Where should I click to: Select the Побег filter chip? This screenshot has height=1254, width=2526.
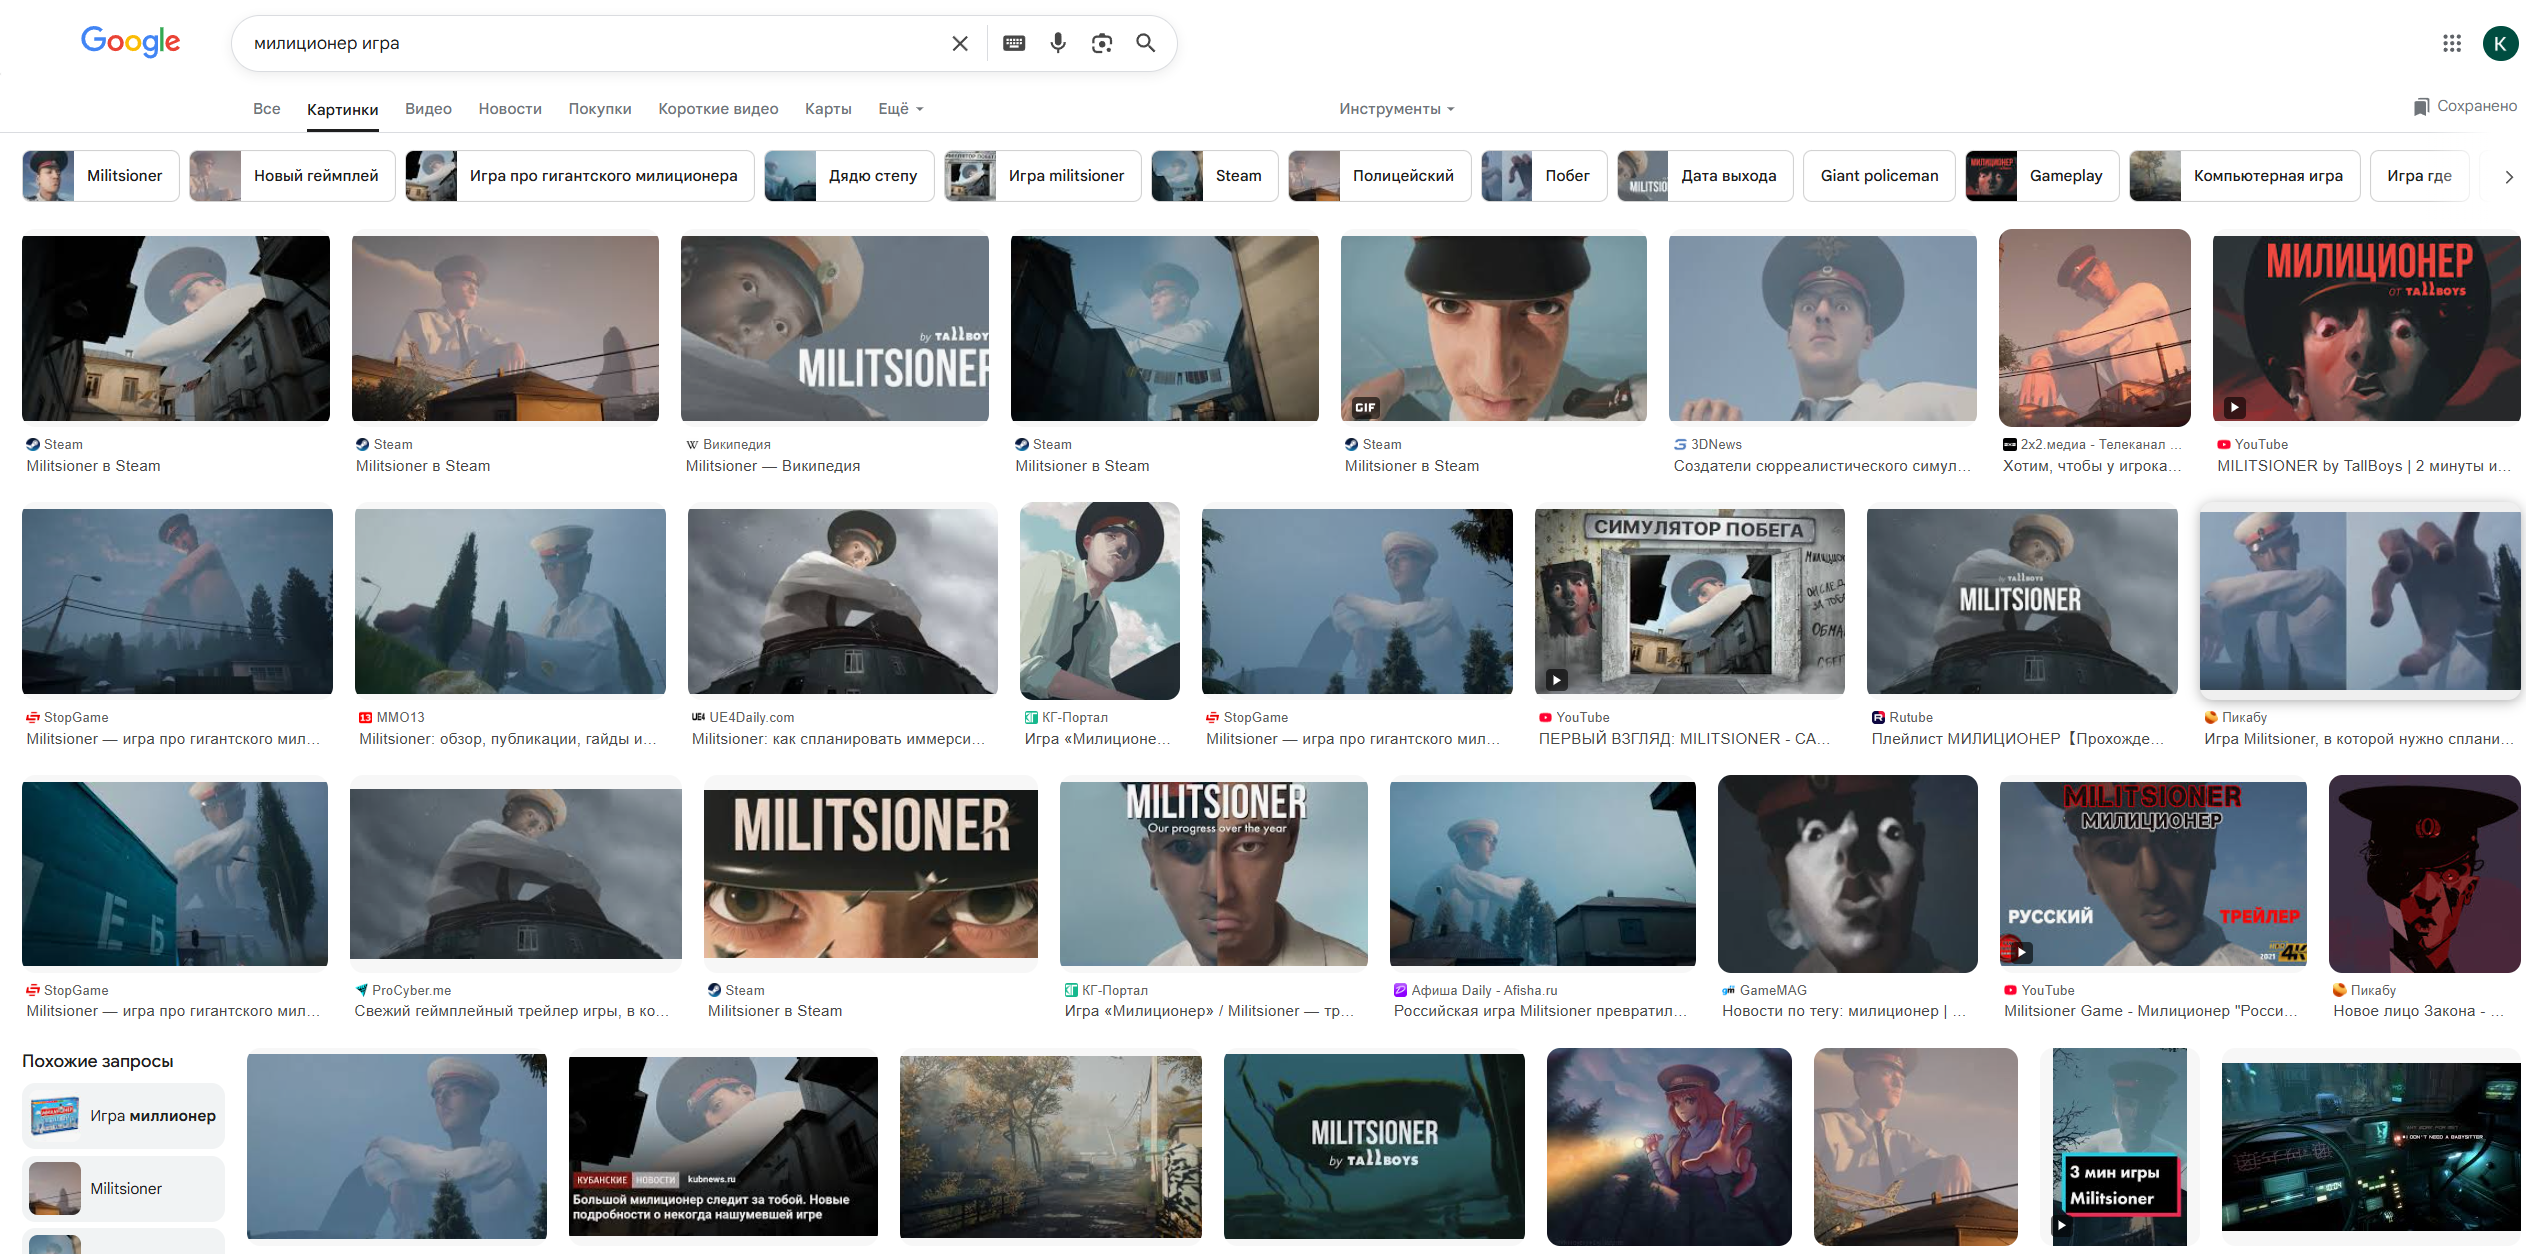(x=1544, y=176)
